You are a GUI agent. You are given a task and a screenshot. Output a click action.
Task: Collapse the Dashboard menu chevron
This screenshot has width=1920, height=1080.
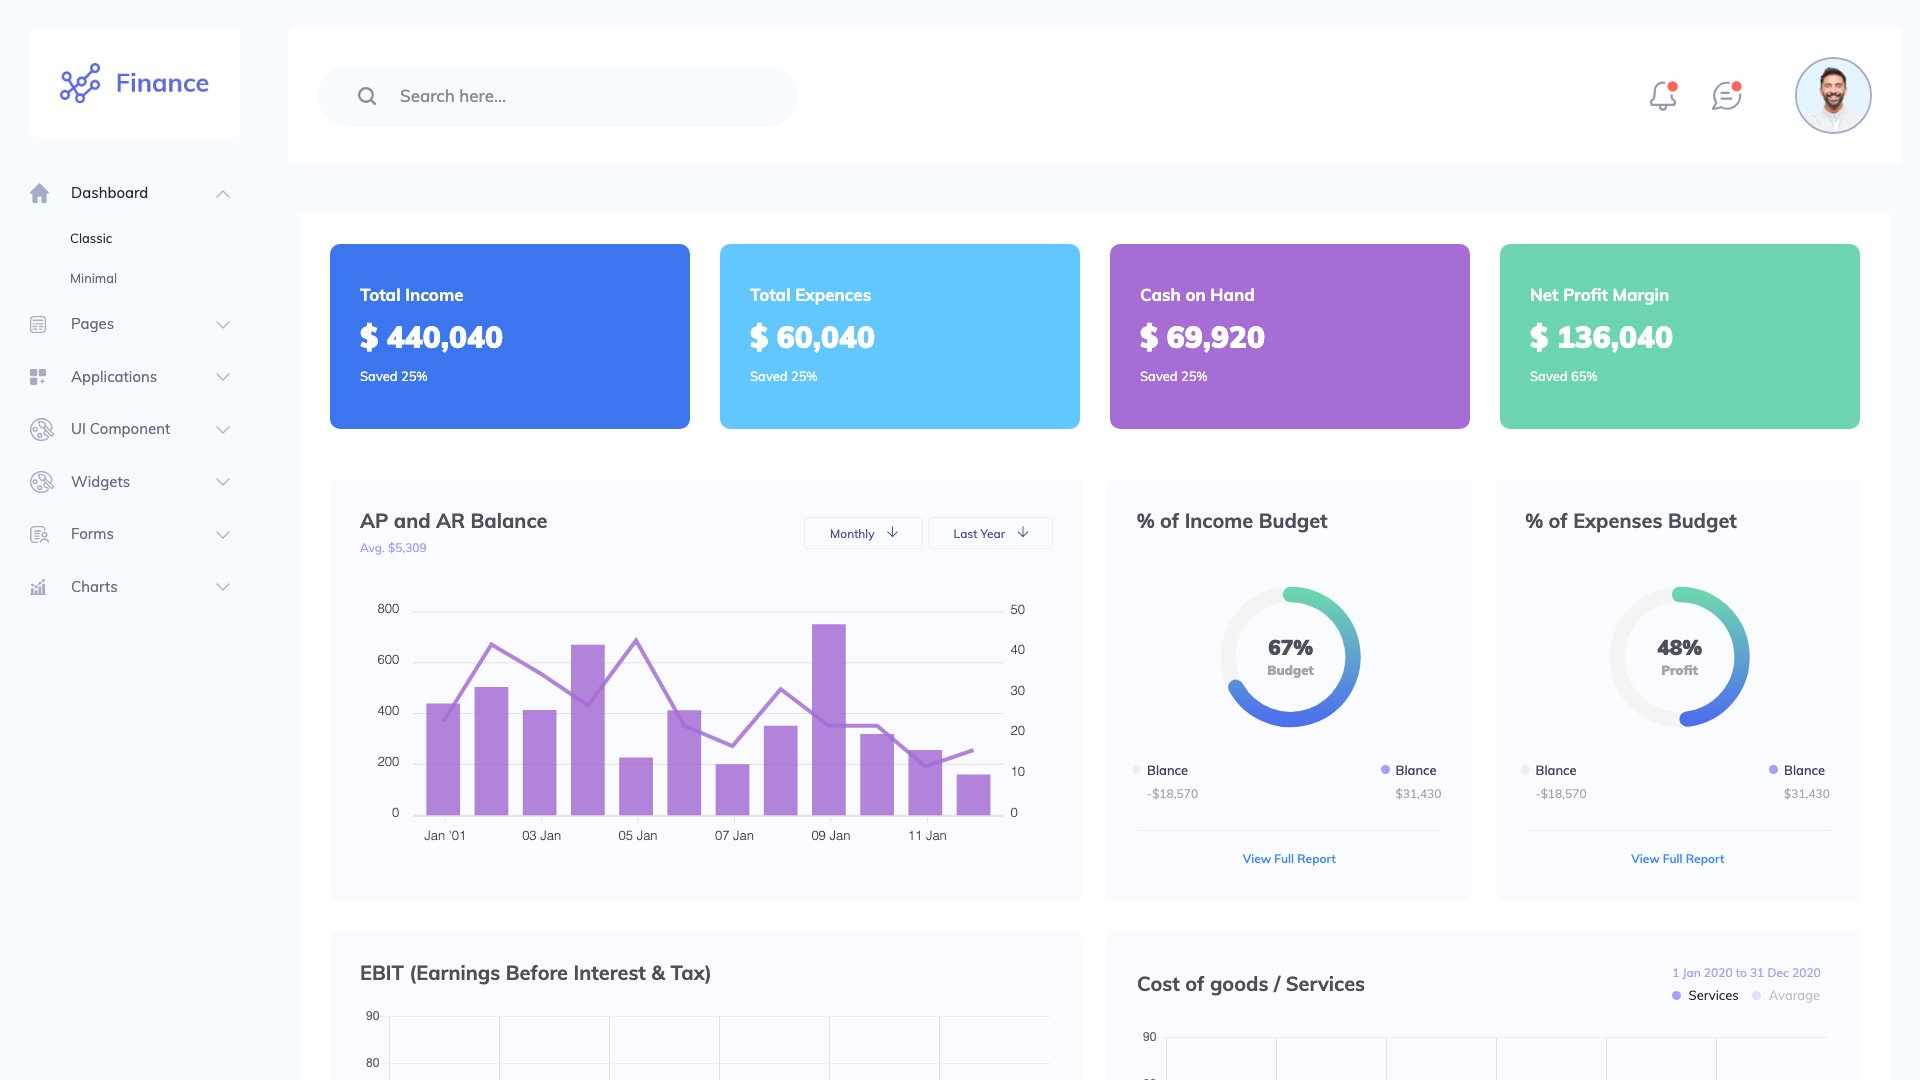(223, 193)
